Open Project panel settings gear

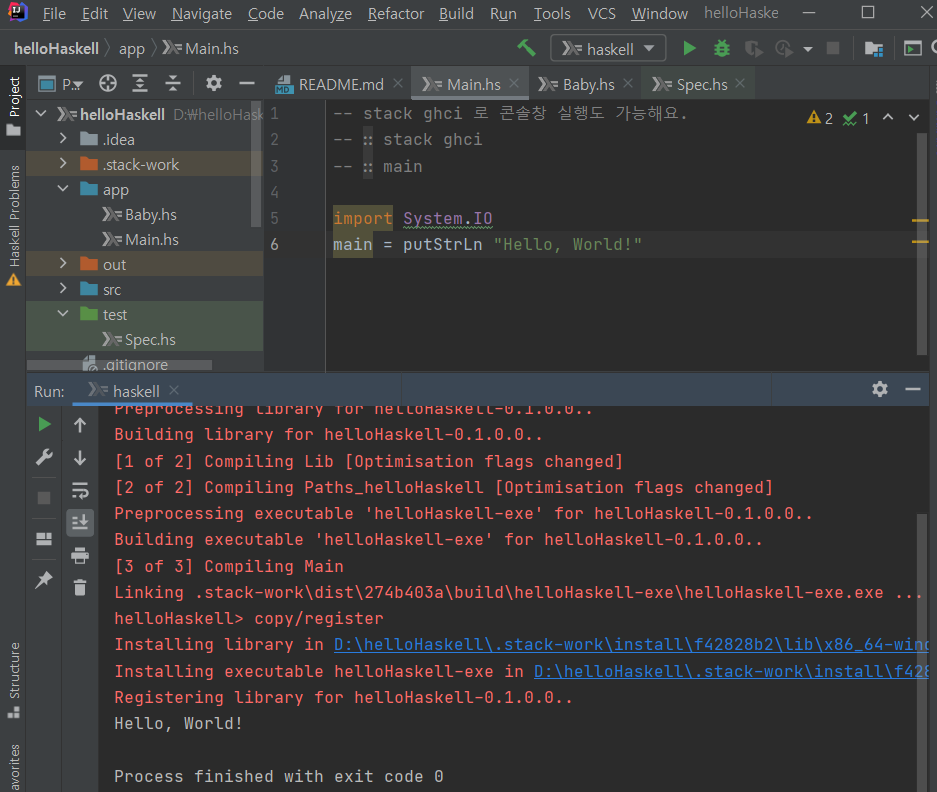point(213,84)
